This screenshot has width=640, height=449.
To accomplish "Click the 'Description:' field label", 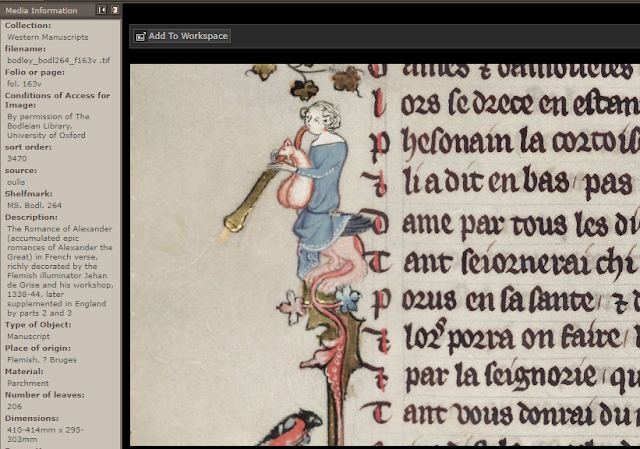I will coord(31,217).
